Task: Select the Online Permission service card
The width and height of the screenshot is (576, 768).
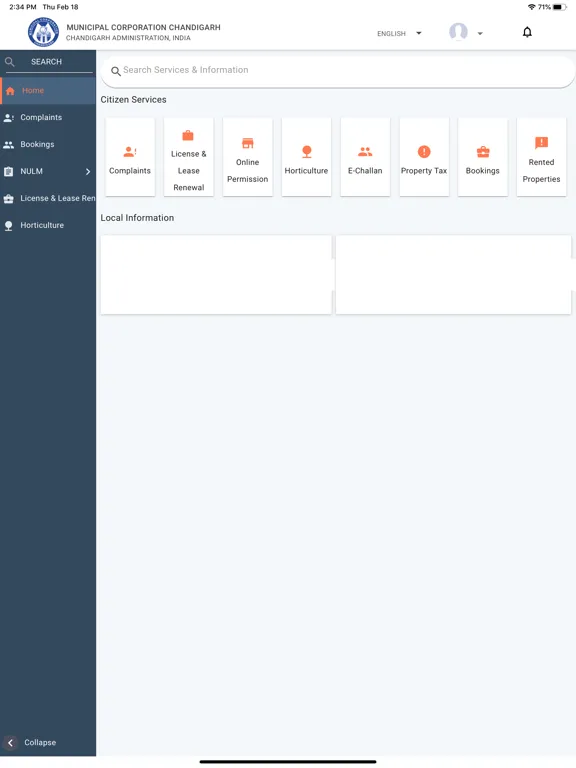Action: 247,157
